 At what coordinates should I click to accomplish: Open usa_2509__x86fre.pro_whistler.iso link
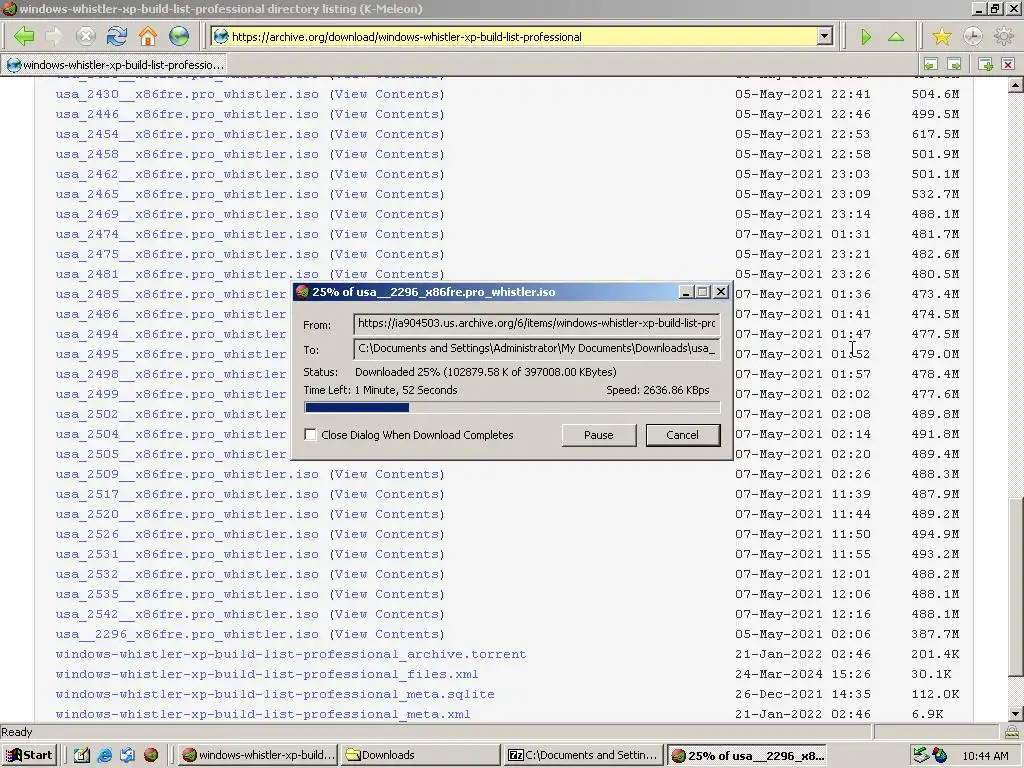(x=187, y=474)
